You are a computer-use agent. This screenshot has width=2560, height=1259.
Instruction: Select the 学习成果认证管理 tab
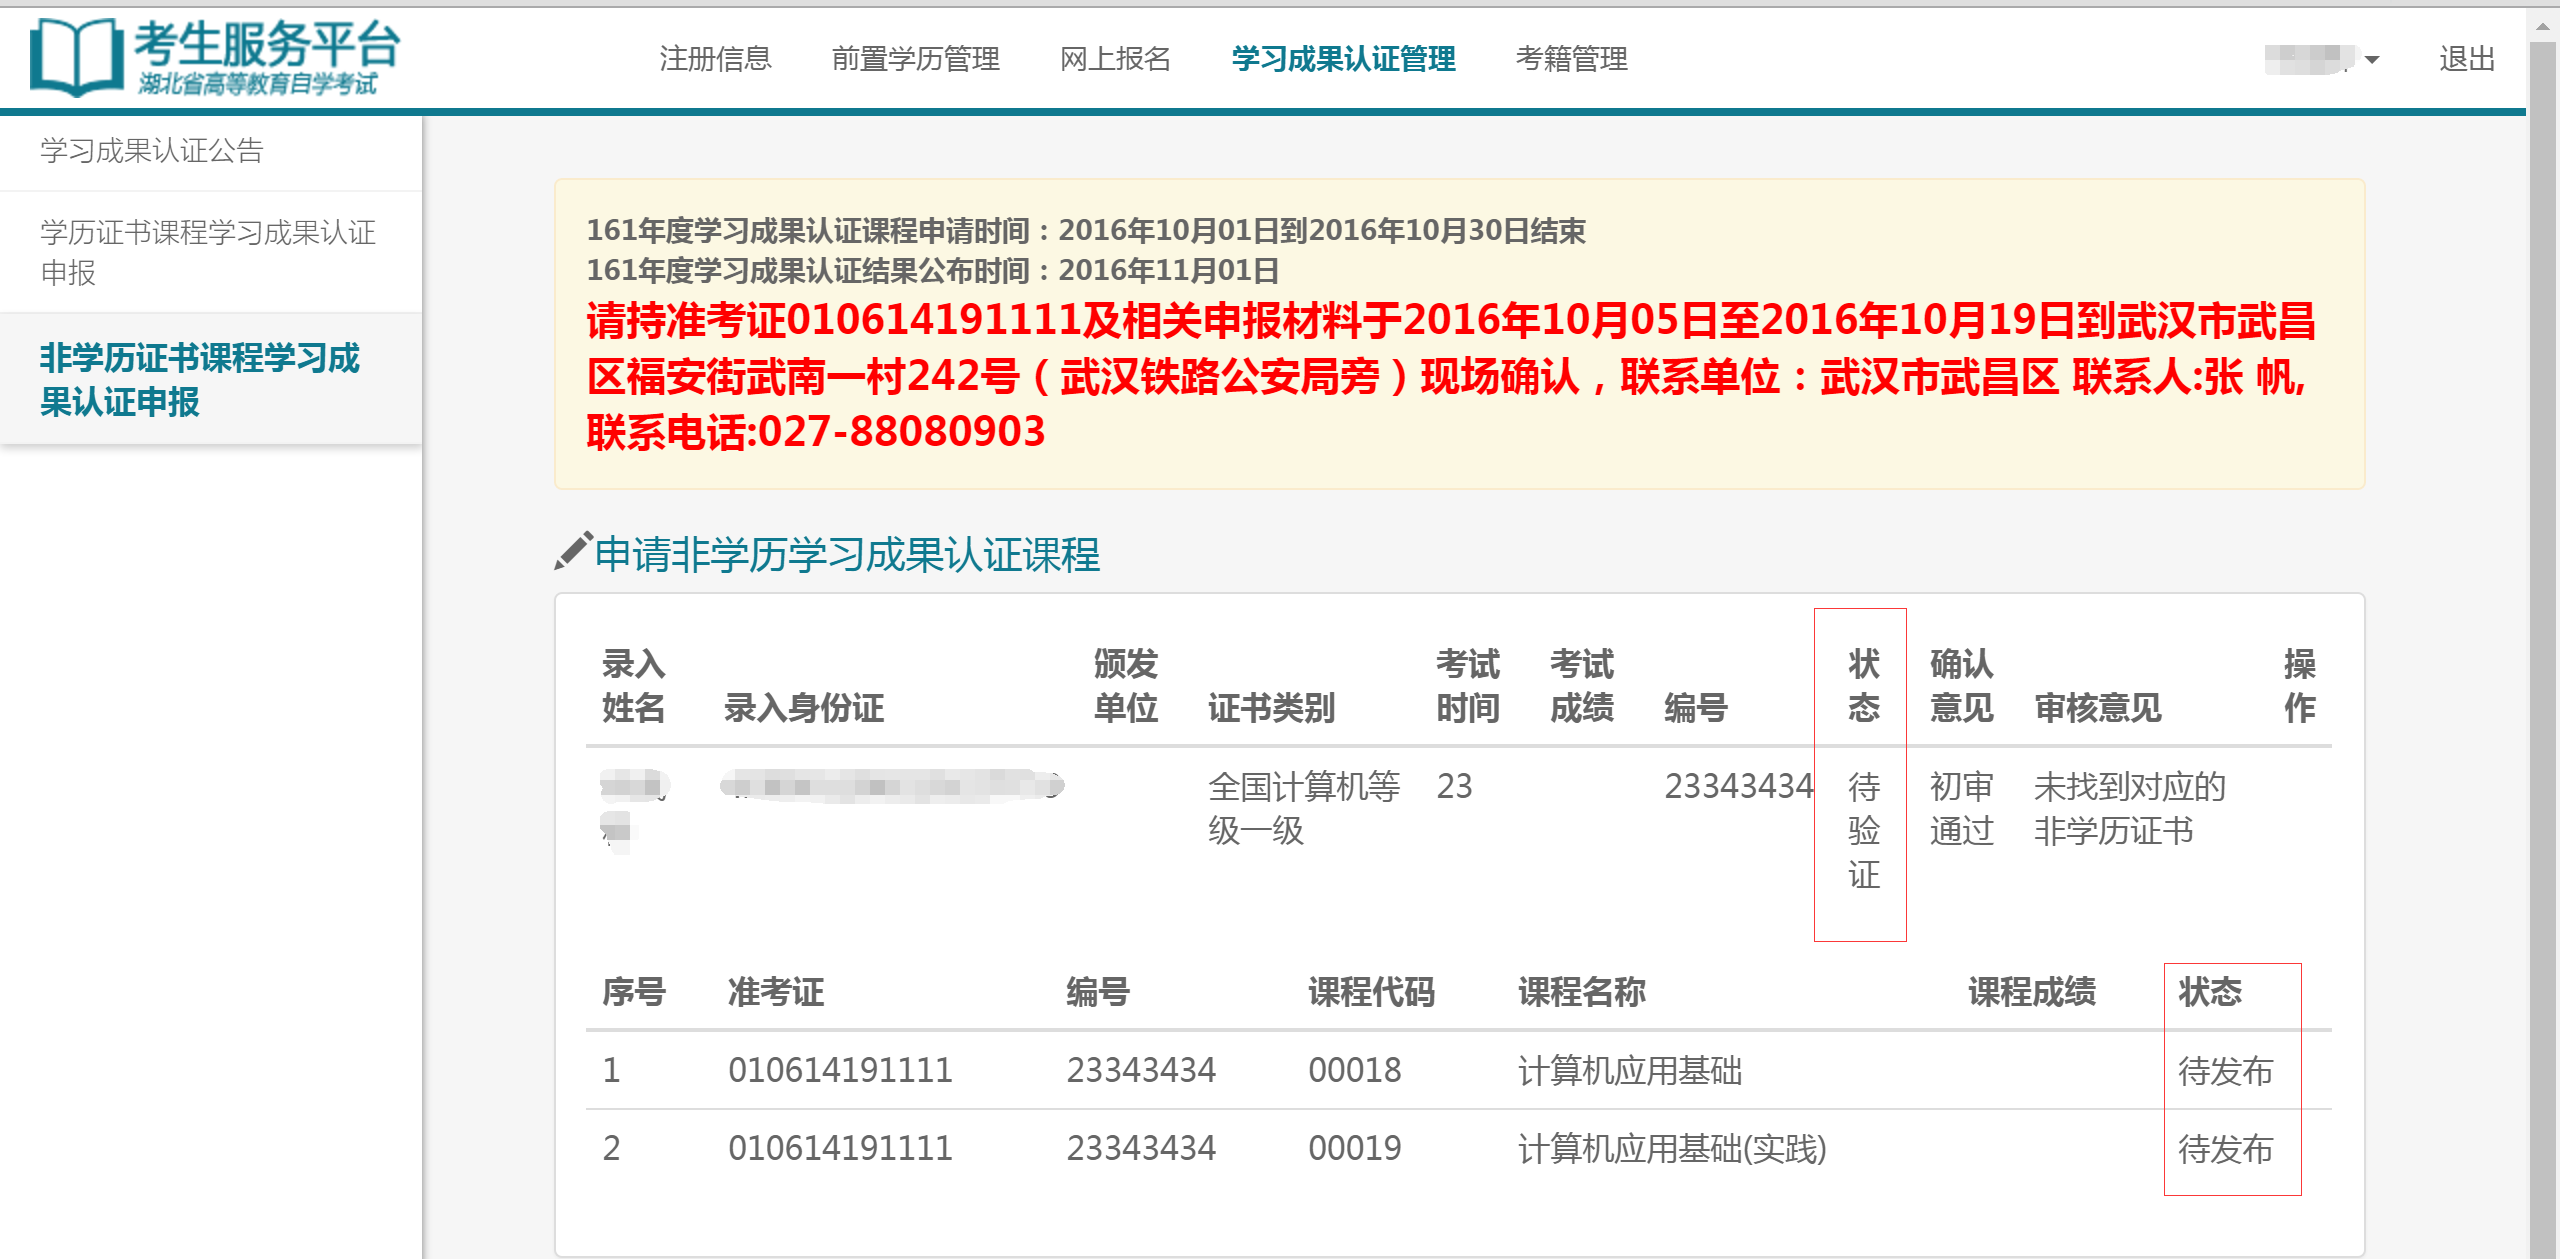1344,60
